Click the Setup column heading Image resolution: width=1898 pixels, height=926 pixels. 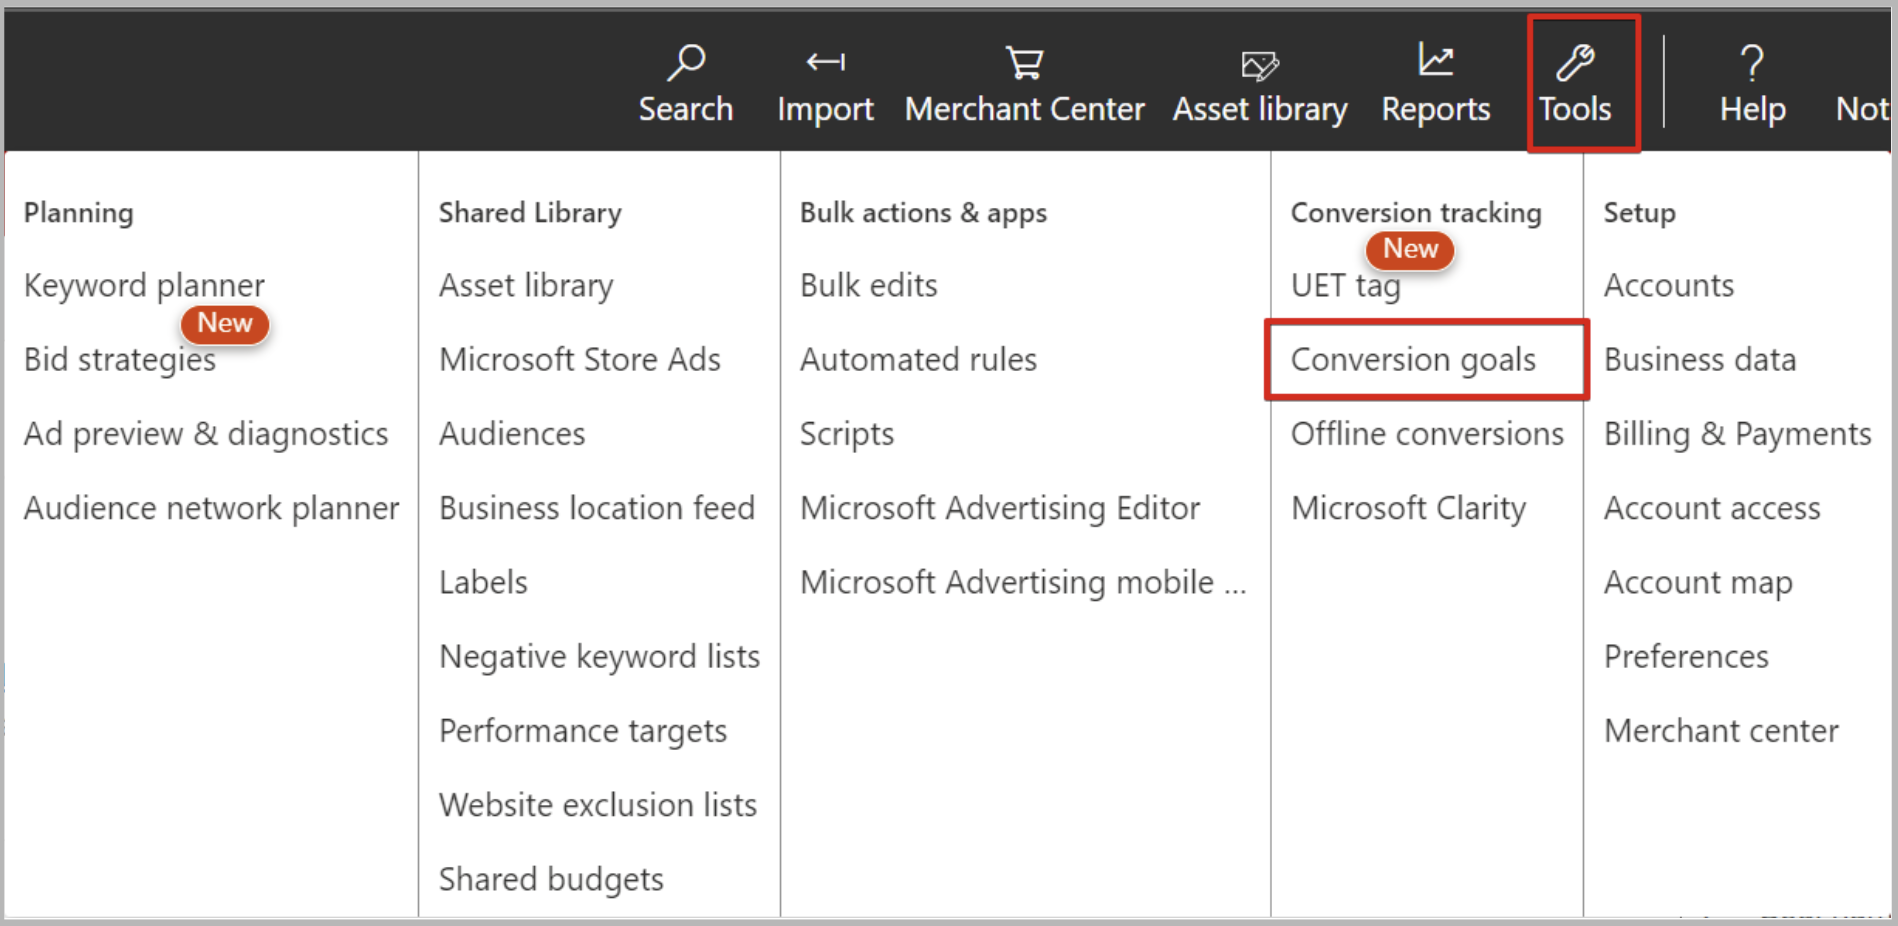(x=1639, y=213)
